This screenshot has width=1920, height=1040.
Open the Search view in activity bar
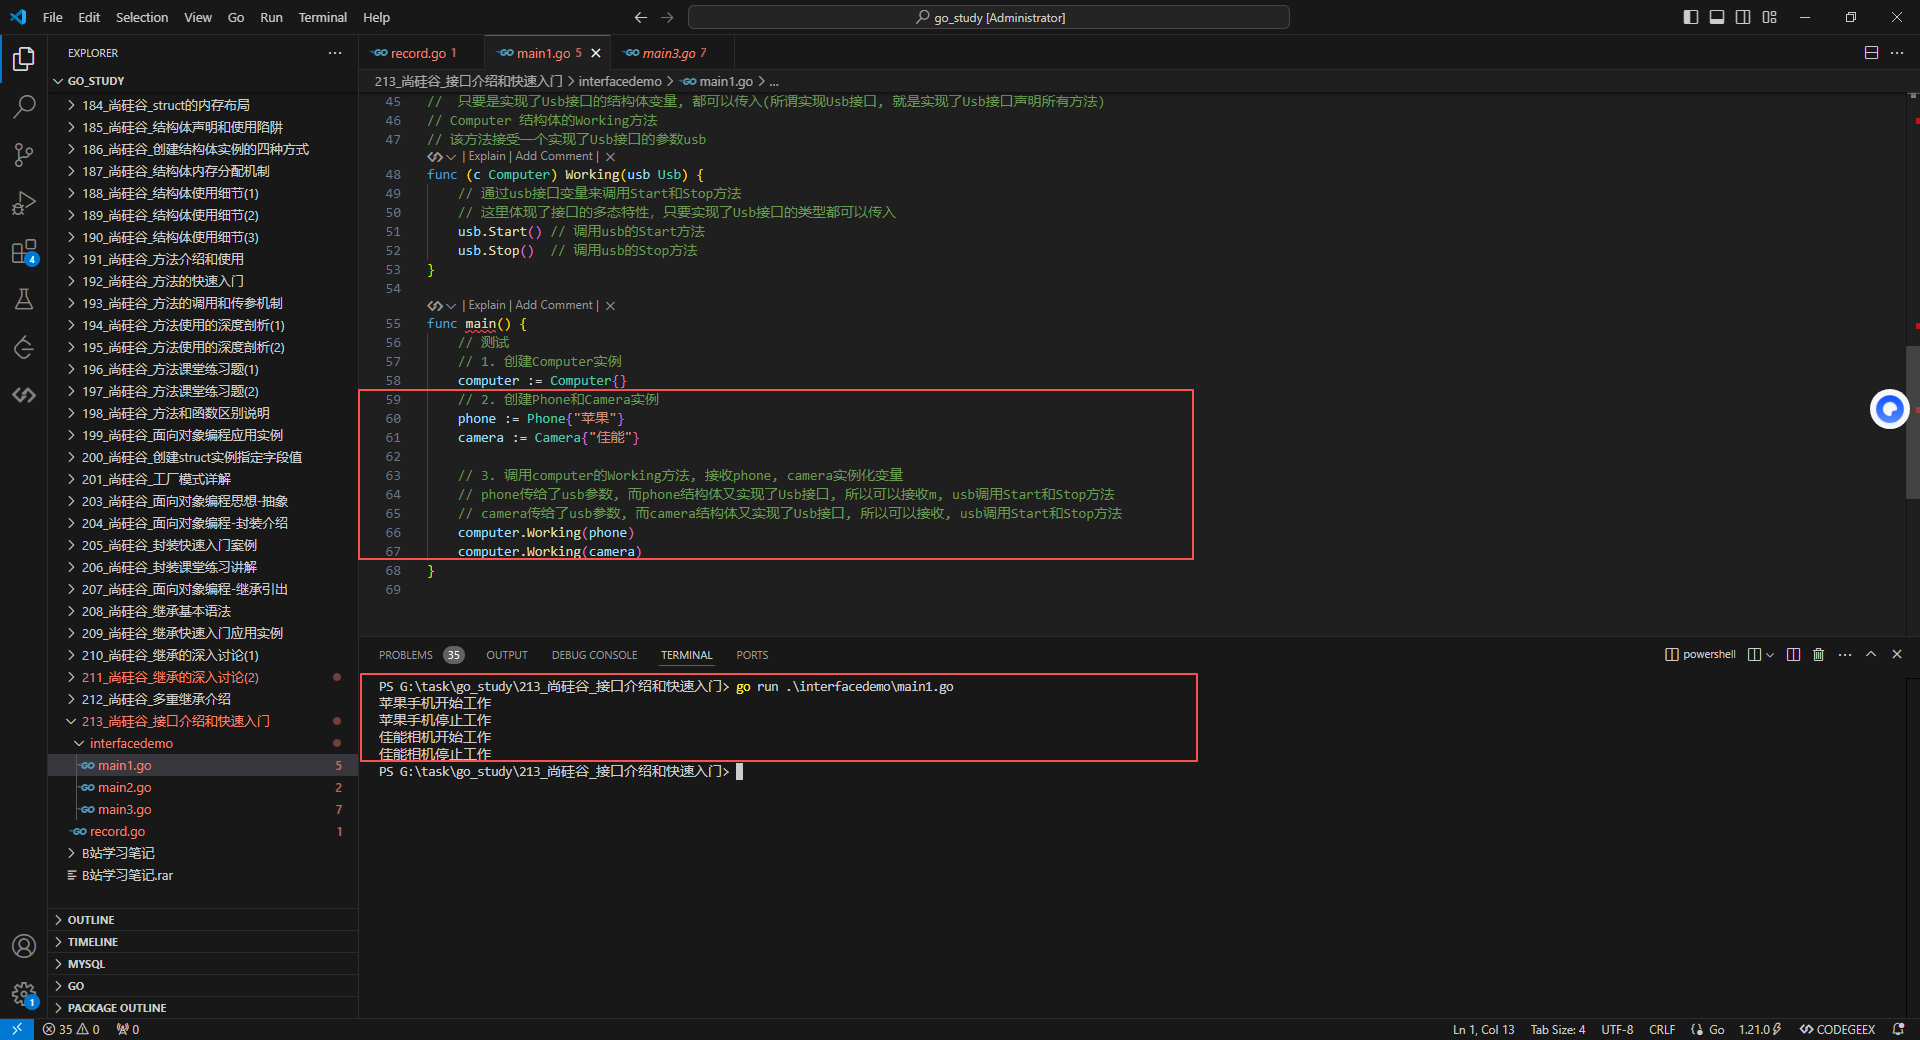click(24, 106)
